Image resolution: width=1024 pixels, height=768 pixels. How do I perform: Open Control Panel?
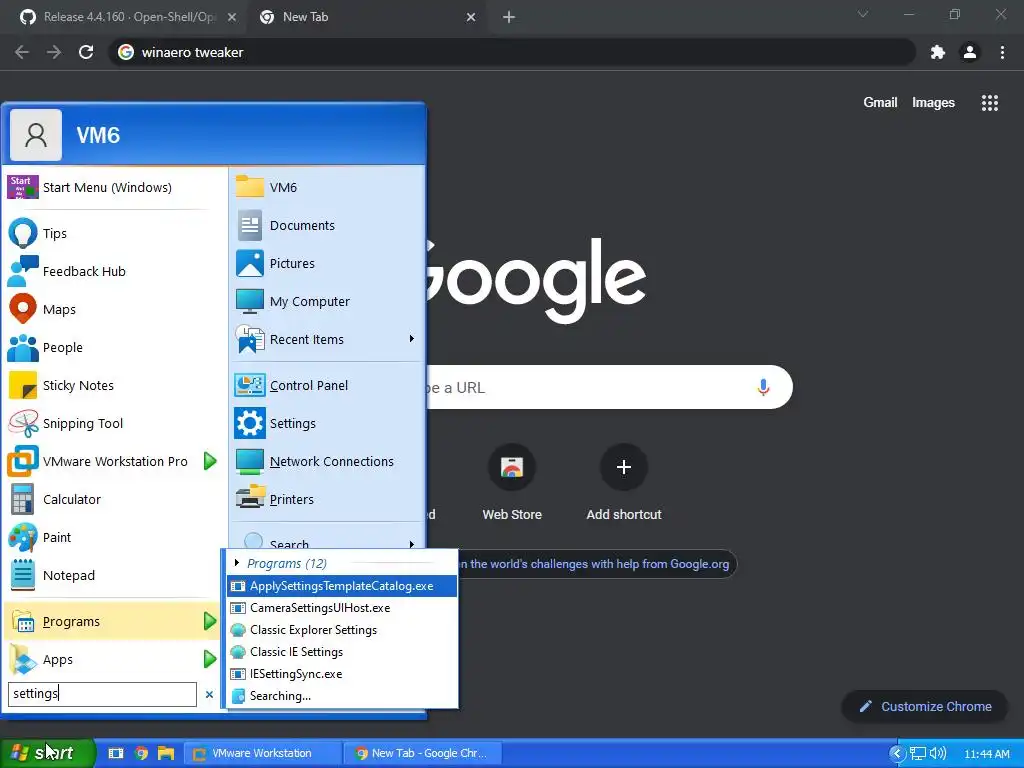[x=327, y=385]
